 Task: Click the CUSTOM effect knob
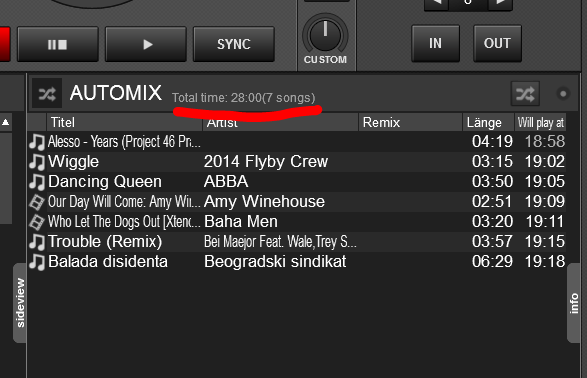point(325,36)
